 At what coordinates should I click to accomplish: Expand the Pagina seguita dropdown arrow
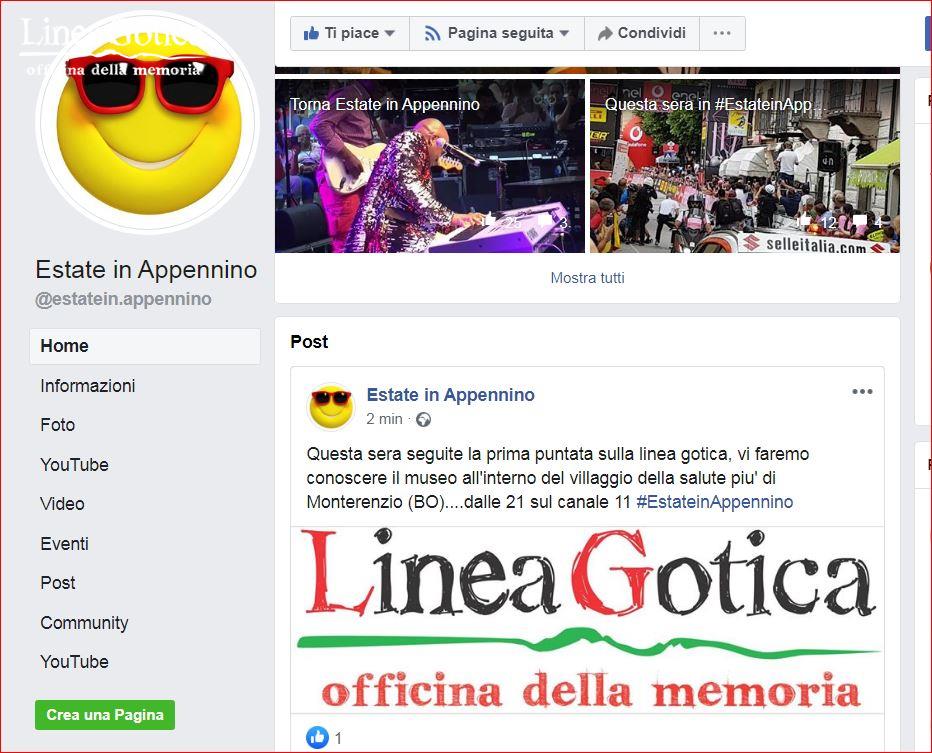(564, 34)
